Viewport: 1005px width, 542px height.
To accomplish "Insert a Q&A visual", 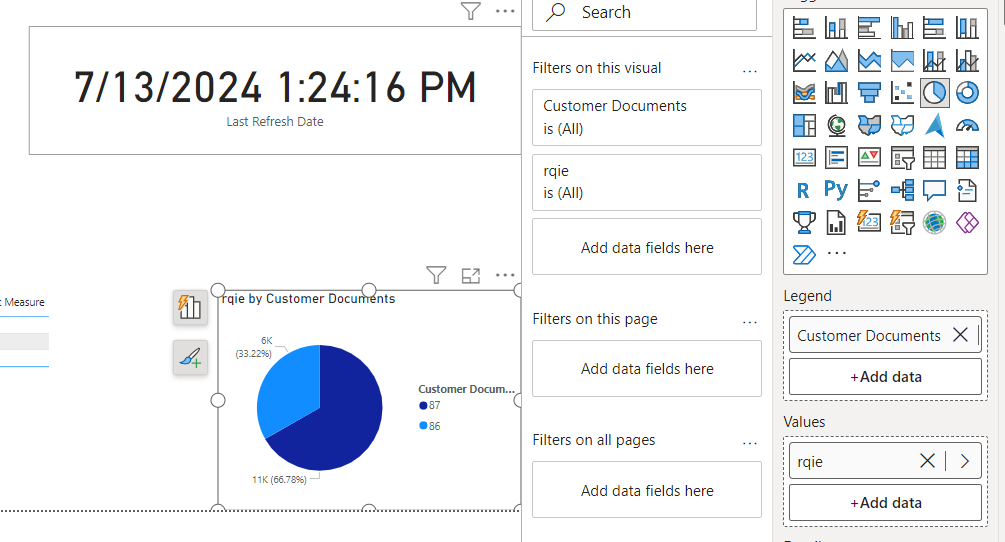I will (934, 190).
